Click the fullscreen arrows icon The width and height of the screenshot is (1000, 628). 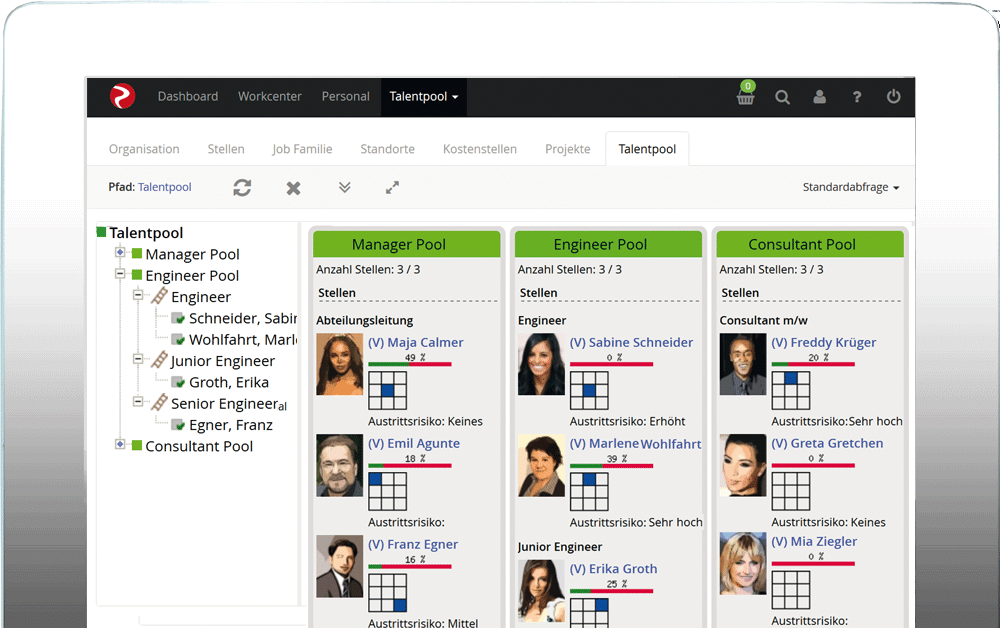(392, 187)
